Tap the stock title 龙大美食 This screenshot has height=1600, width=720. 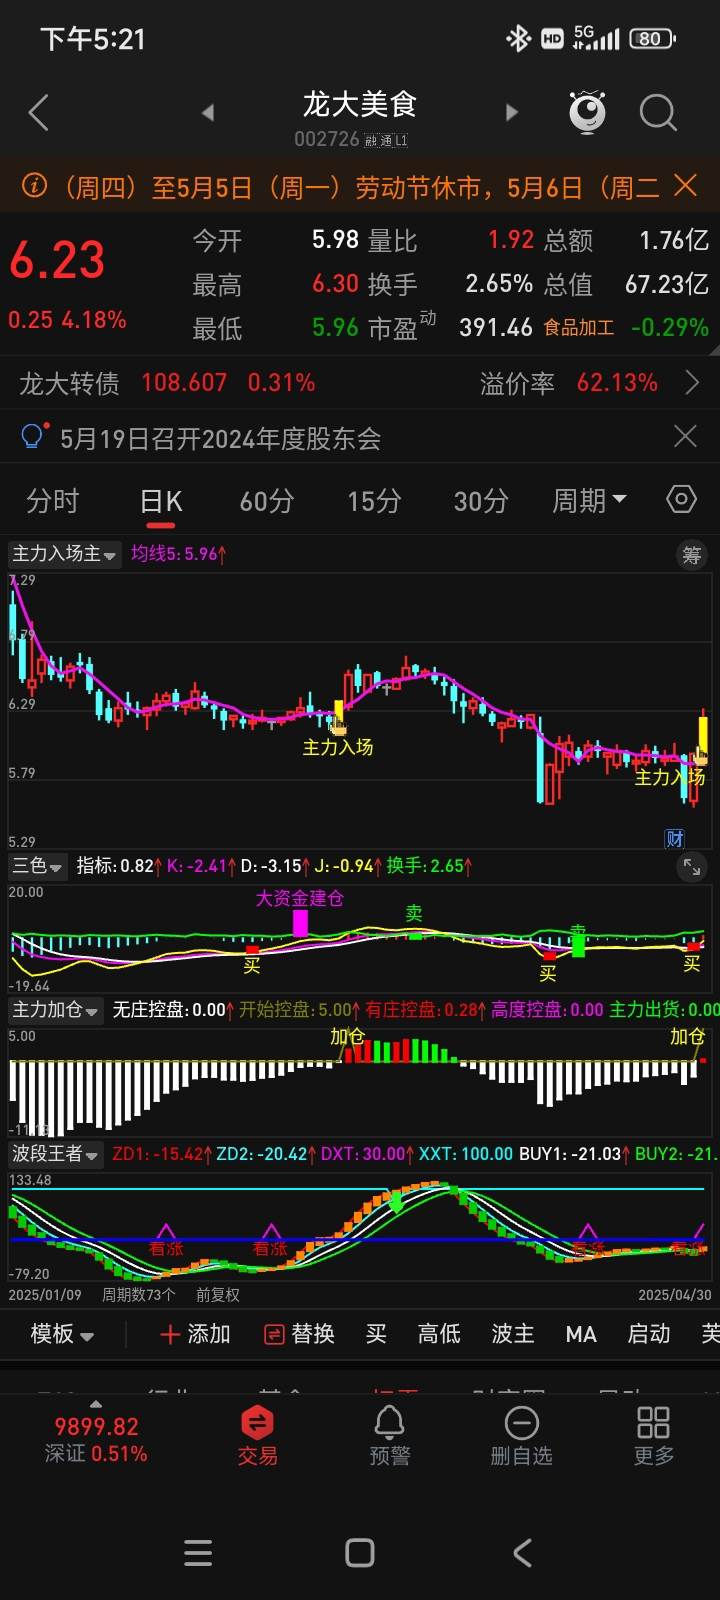360,104
